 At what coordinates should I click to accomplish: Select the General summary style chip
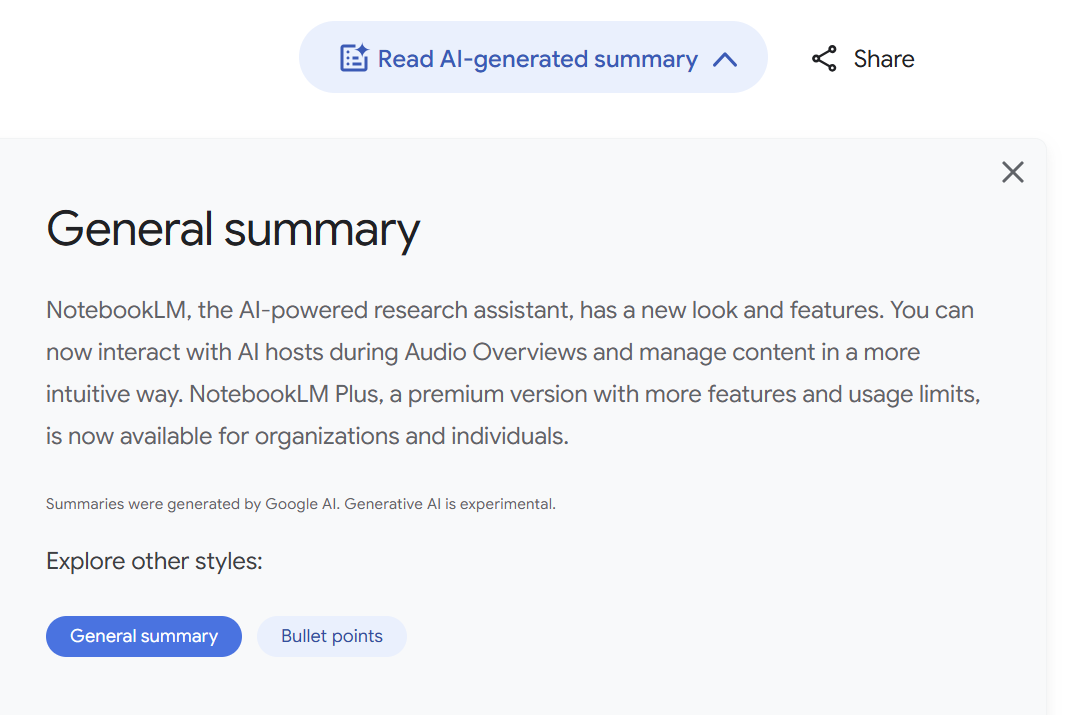(144, 636)
